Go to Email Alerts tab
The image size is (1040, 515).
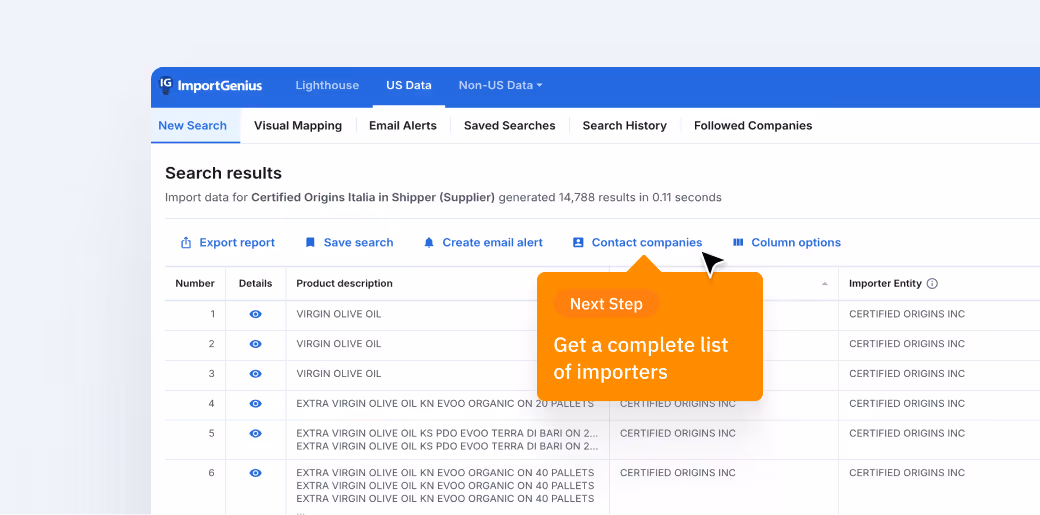[x=403, y=125]
